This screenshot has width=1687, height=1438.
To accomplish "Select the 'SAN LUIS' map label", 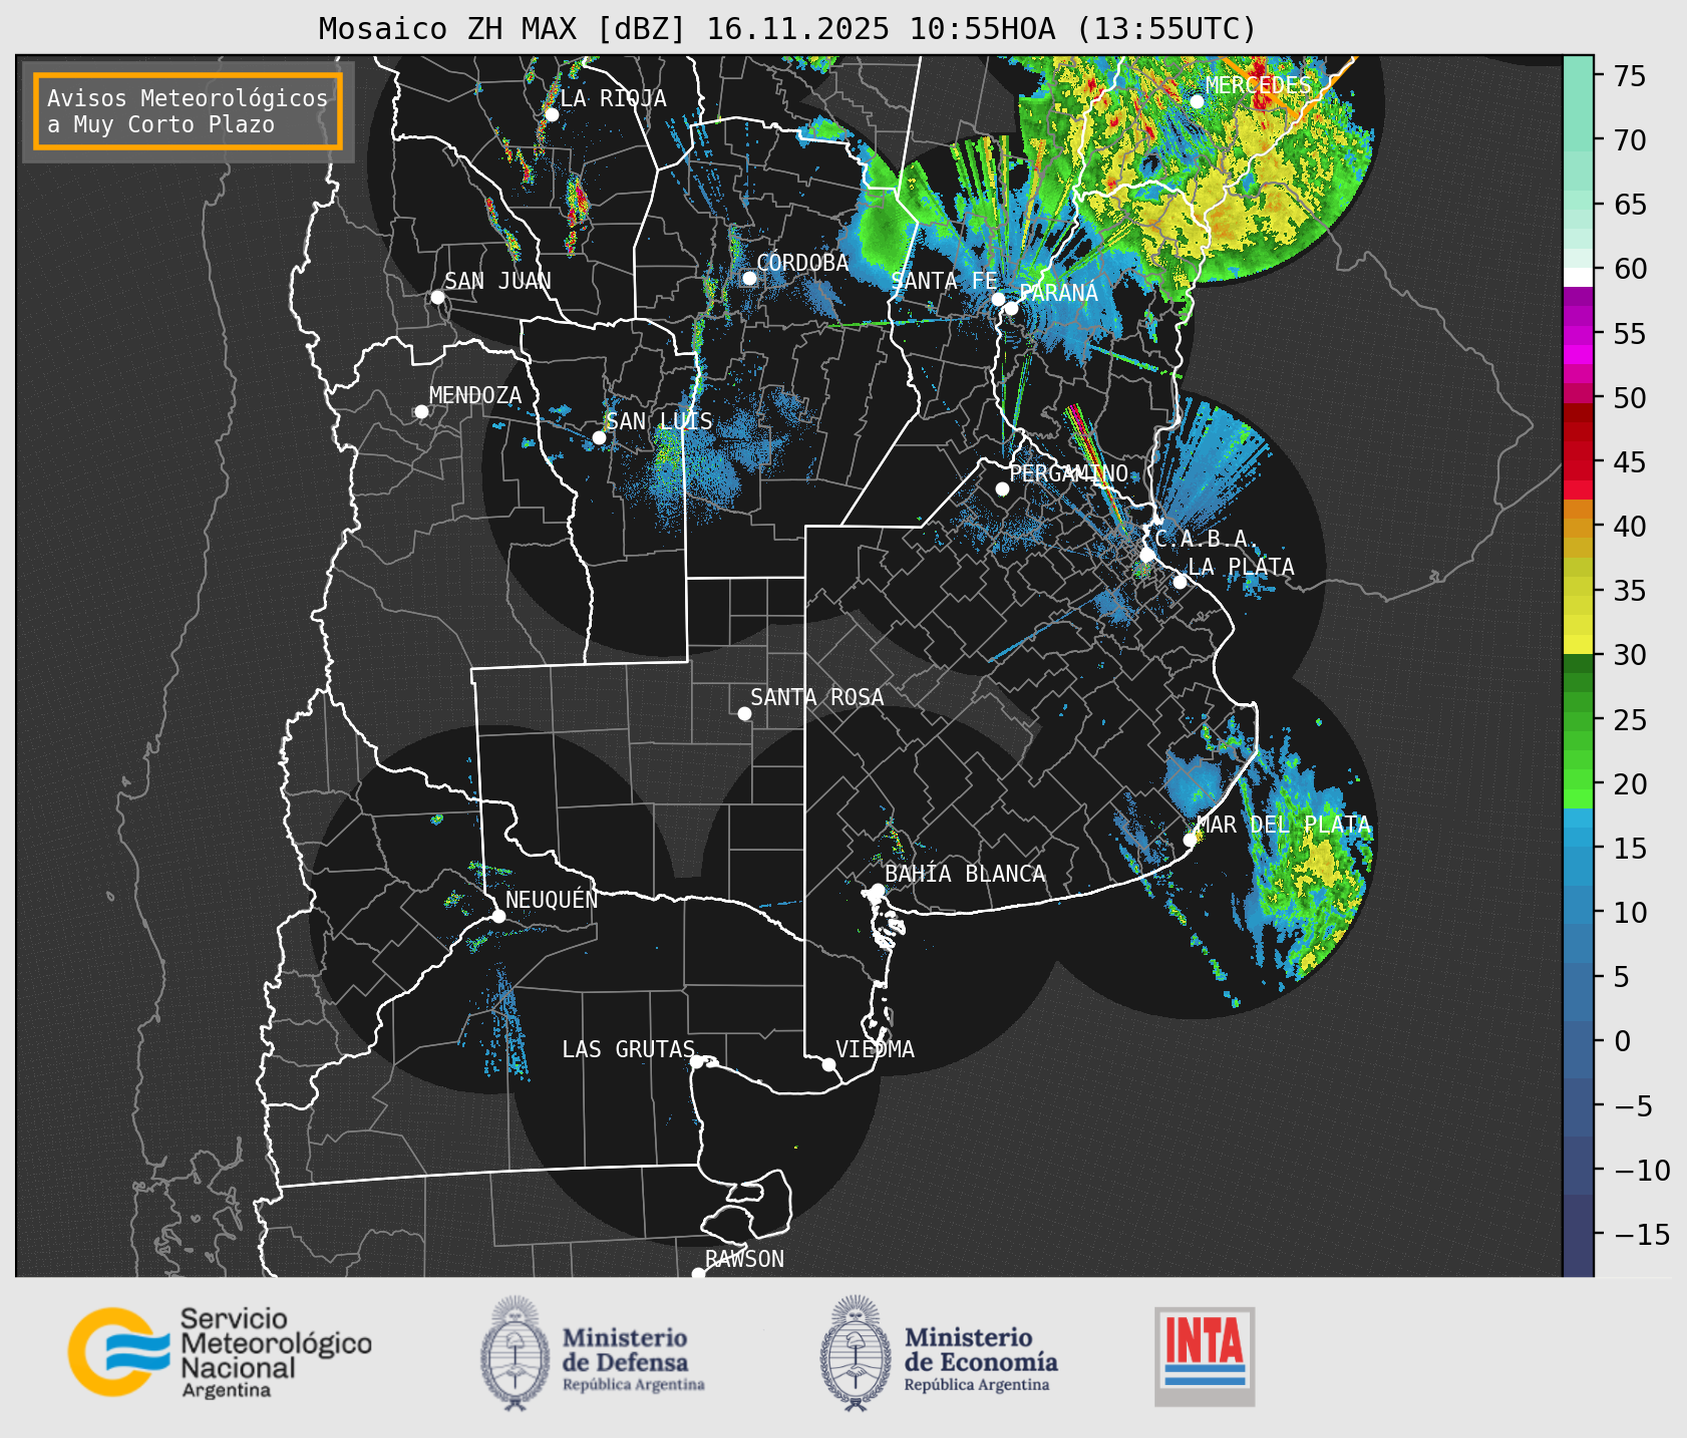I will point(660,421).
